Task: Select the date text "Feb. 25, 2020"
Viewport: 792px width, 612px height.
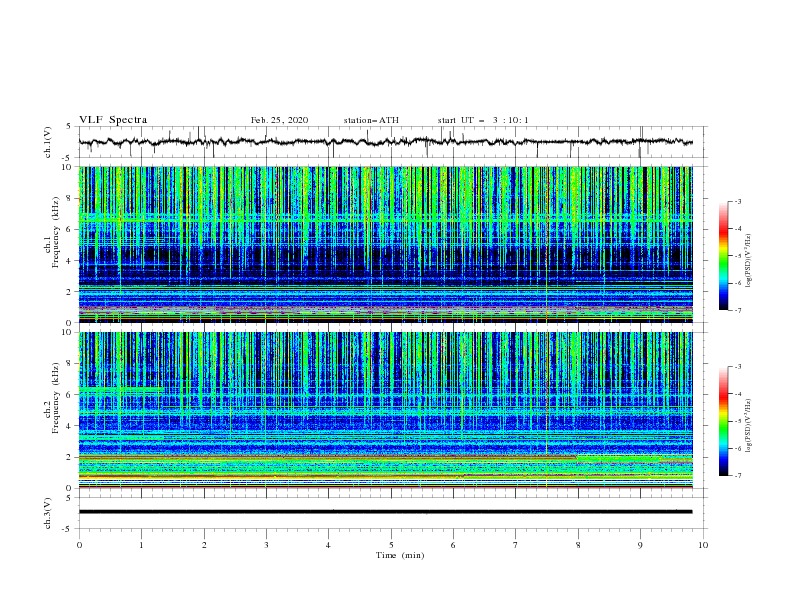Action: tap(279, 120)
